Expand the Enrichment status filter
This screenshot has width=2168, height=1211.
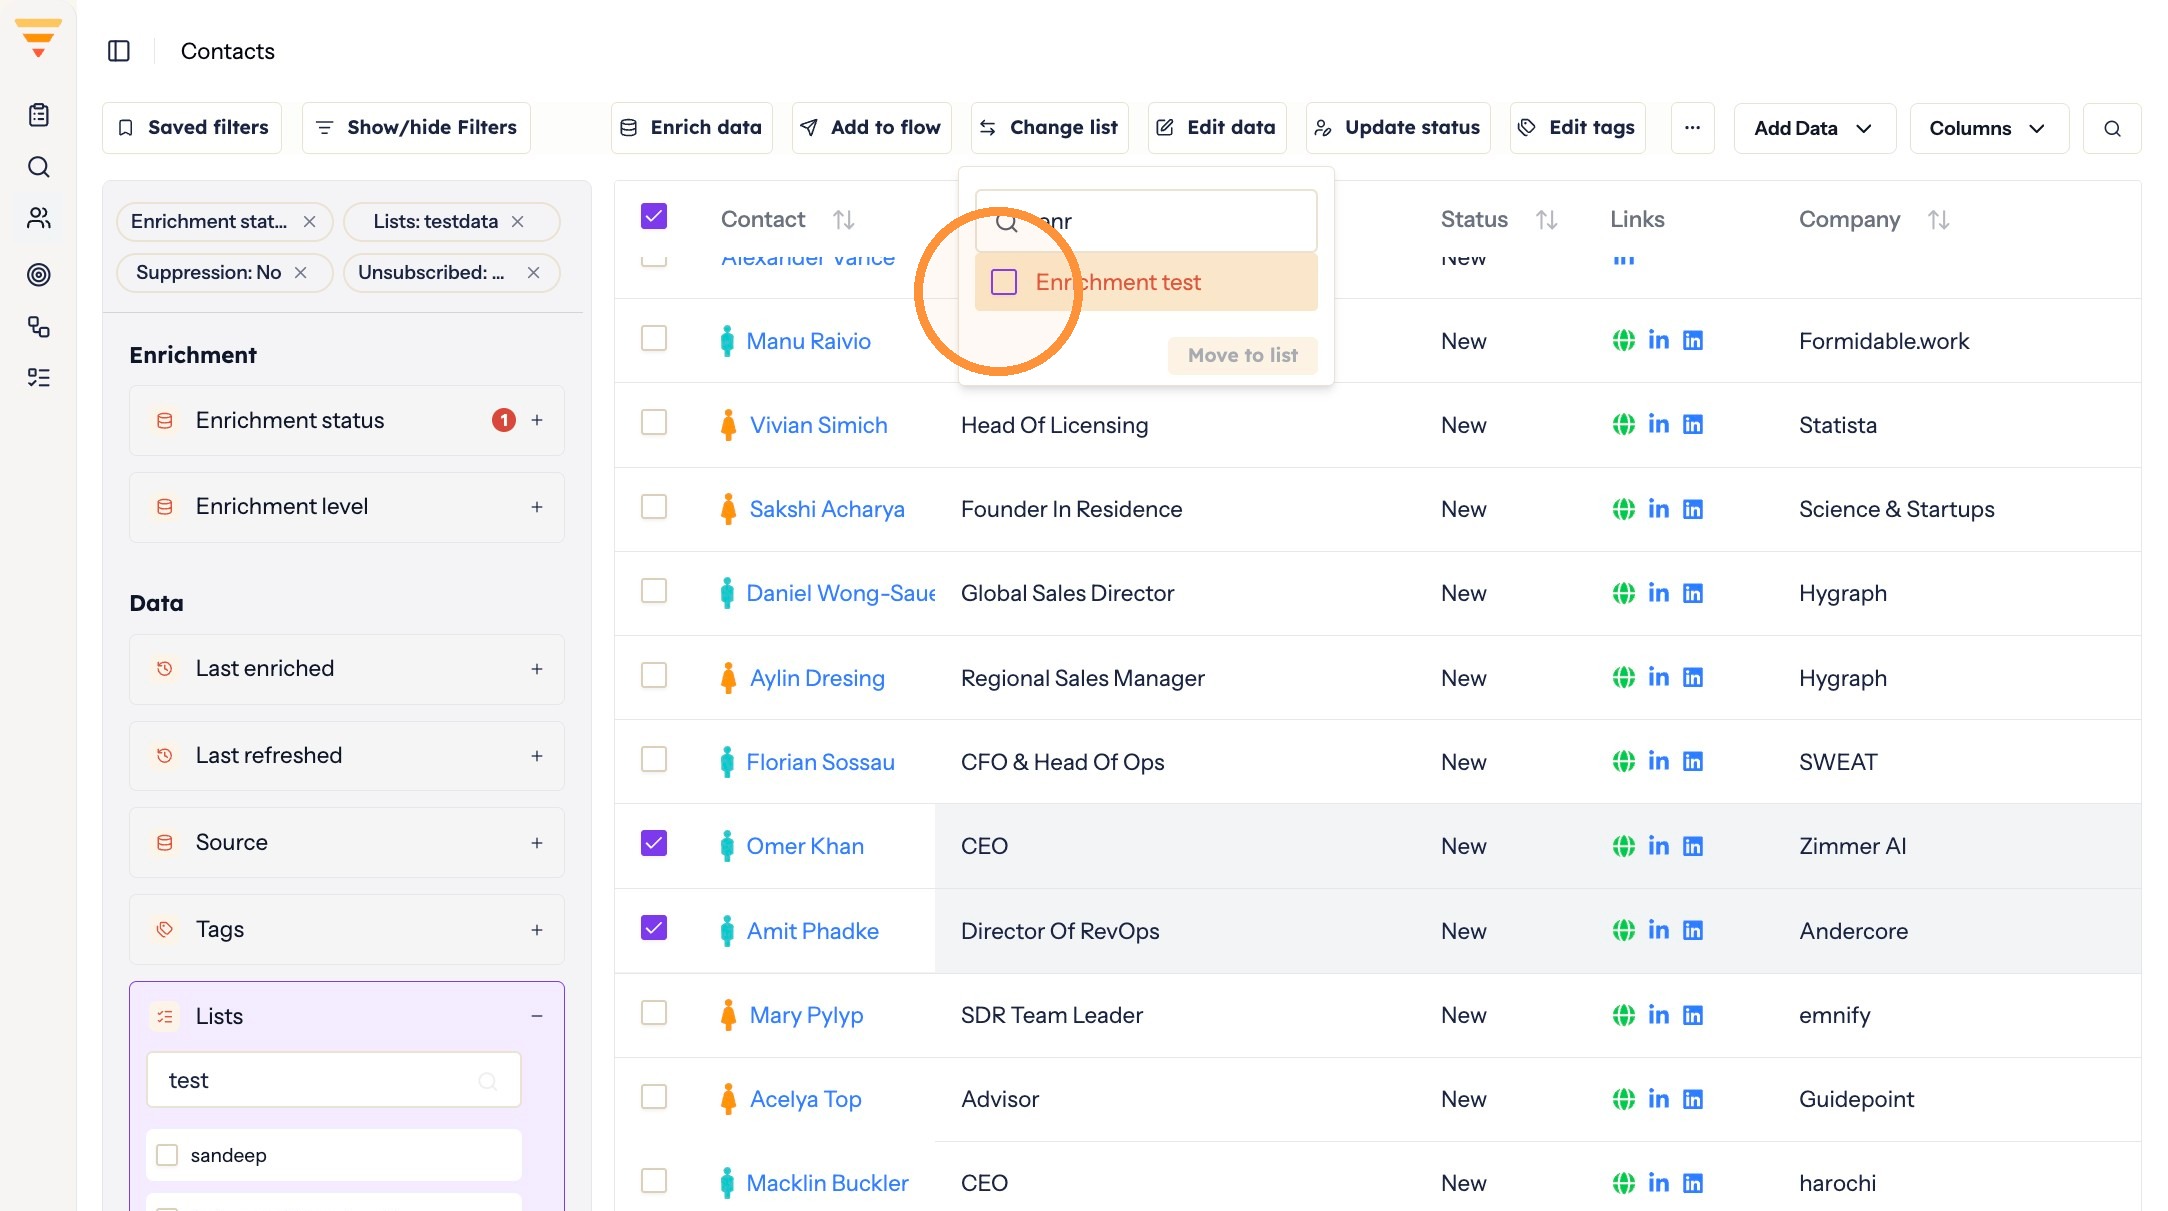pos(537,421)
